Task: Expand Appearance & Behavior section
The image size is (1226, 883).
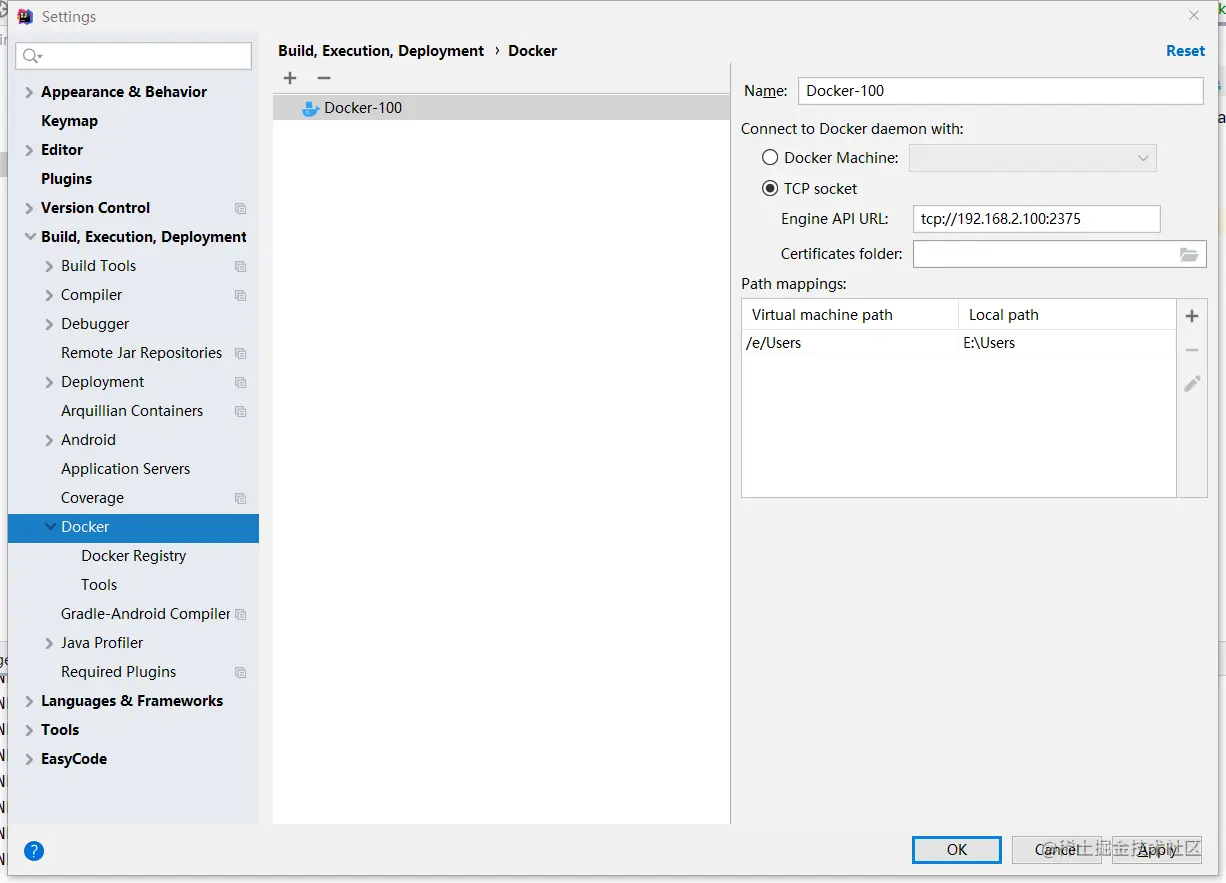Action: point(29,92)
